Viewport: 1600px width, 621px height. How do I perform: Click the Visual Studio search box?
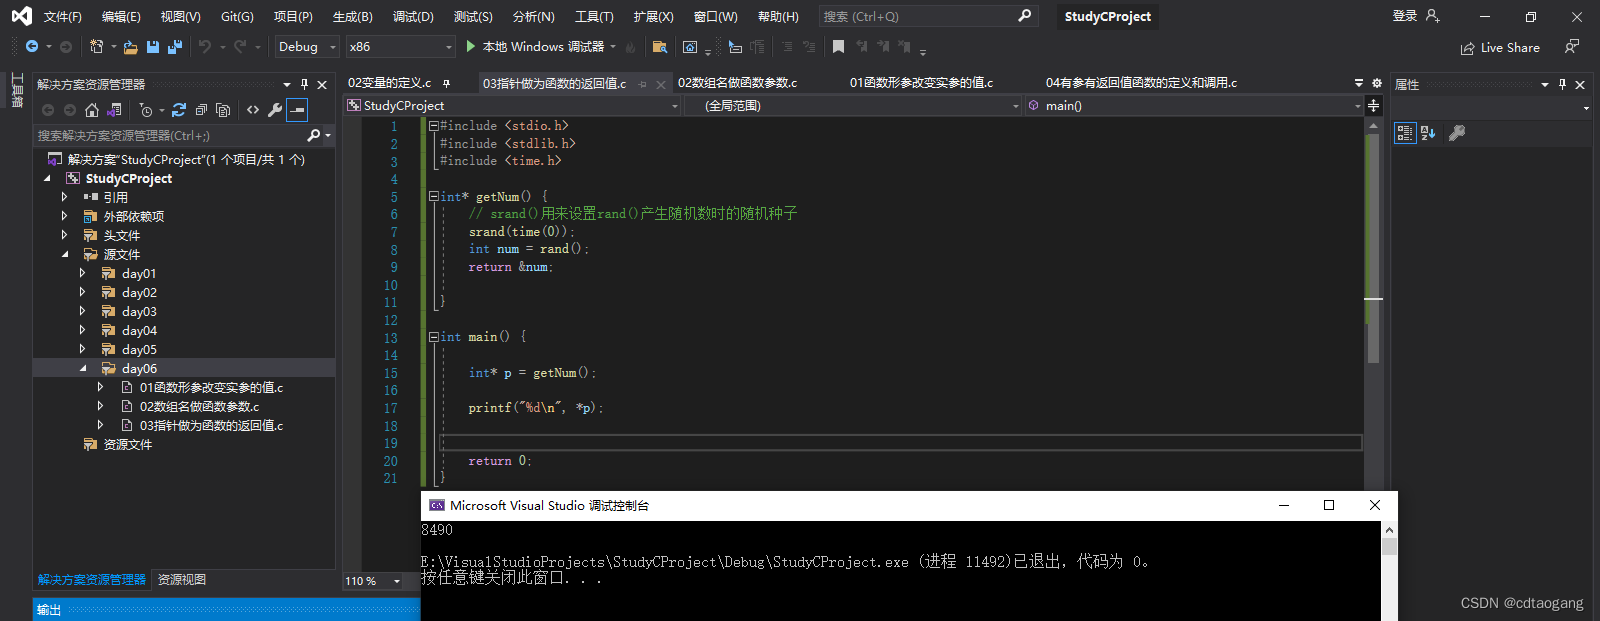pos(928,16)
